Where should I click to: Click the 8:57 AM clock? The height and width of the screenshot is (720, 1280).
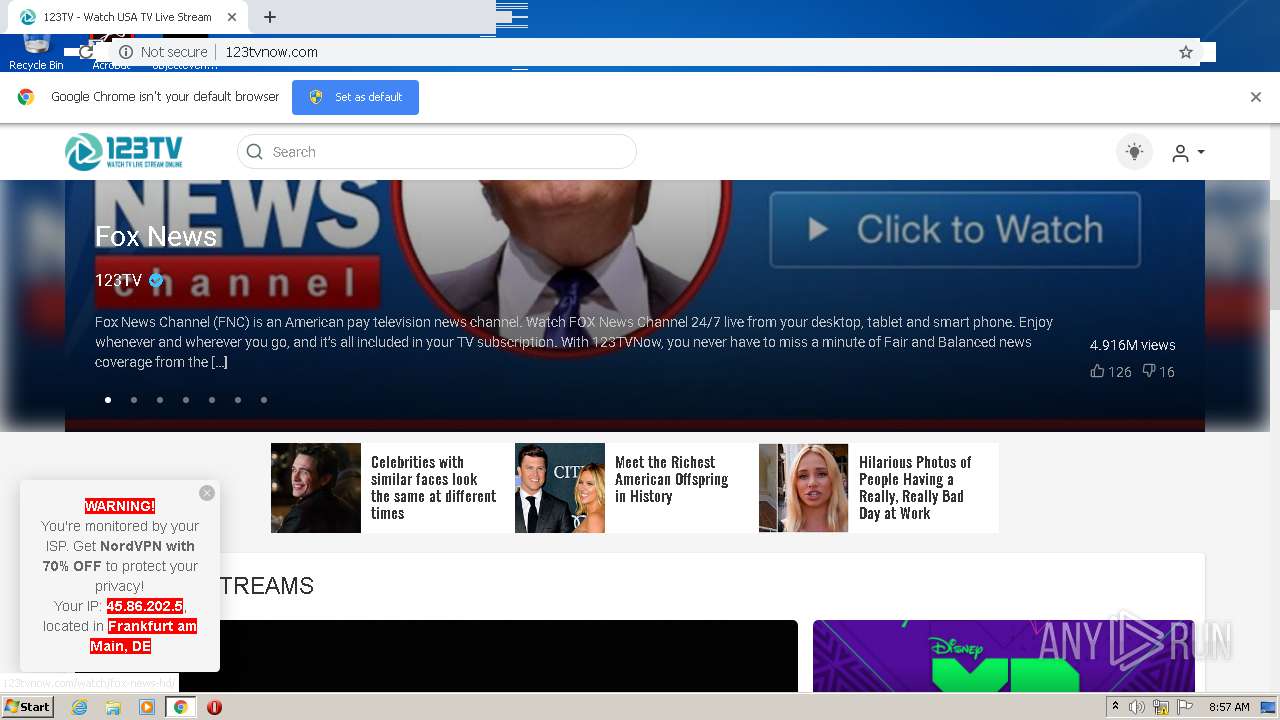1229,707
